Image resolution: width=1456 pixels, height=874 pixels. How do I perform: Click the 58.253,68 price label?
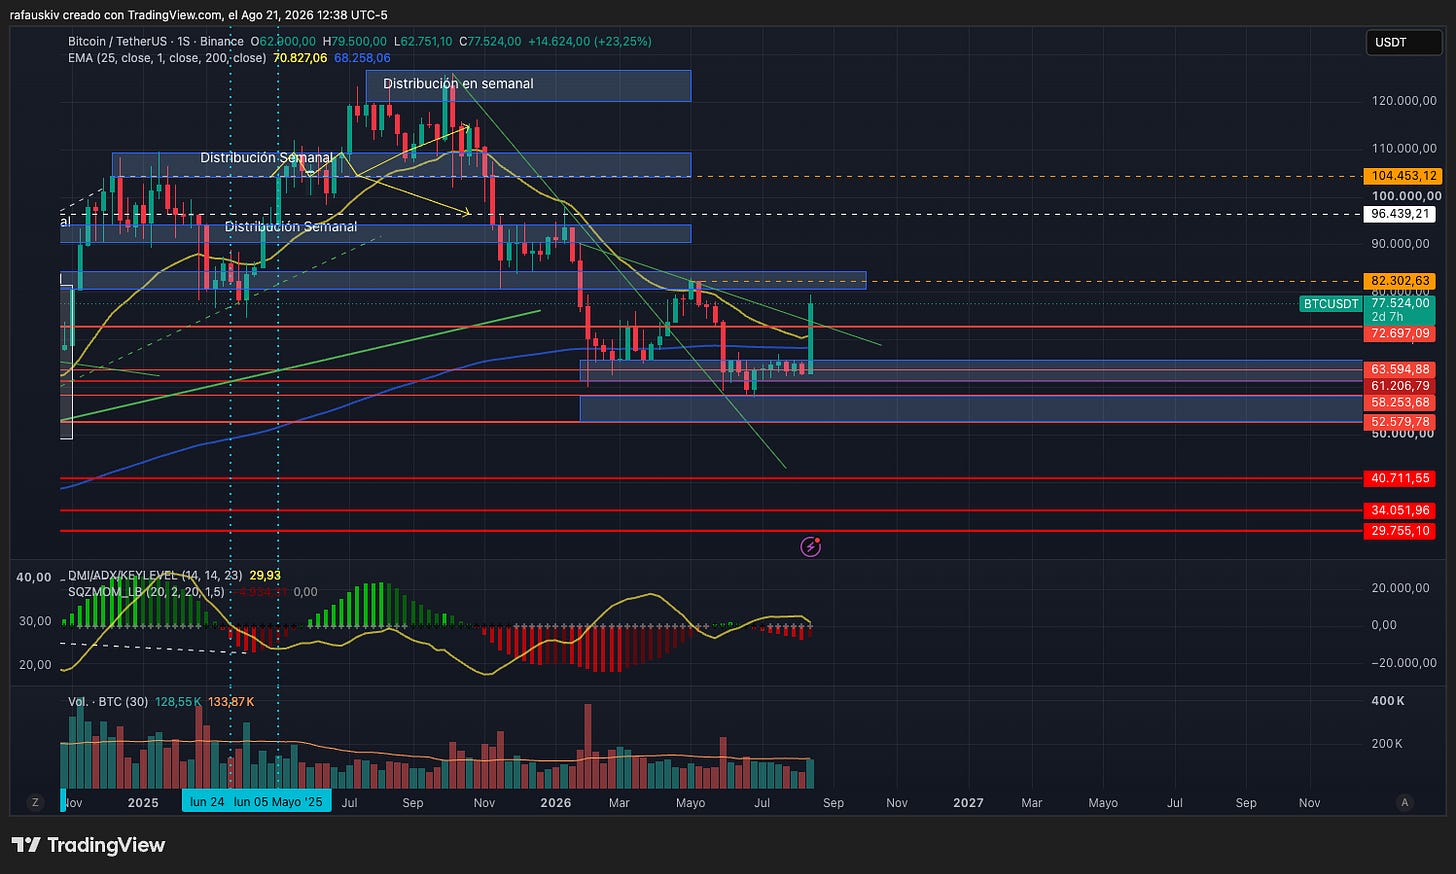pos(1400,403)
